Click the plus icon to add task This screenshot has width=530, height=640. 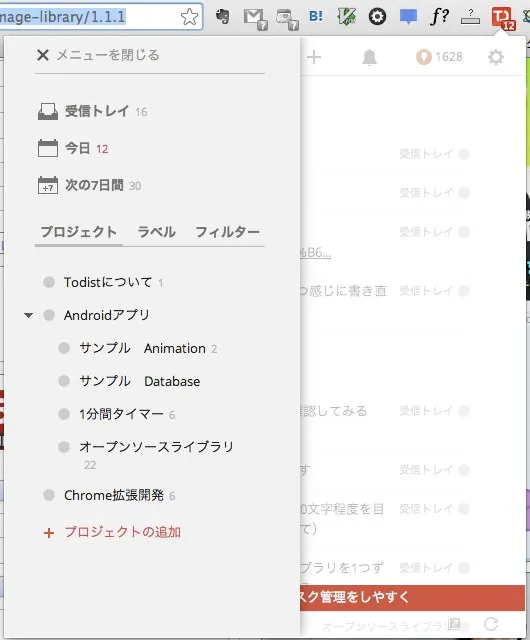[x=314, y=57]
